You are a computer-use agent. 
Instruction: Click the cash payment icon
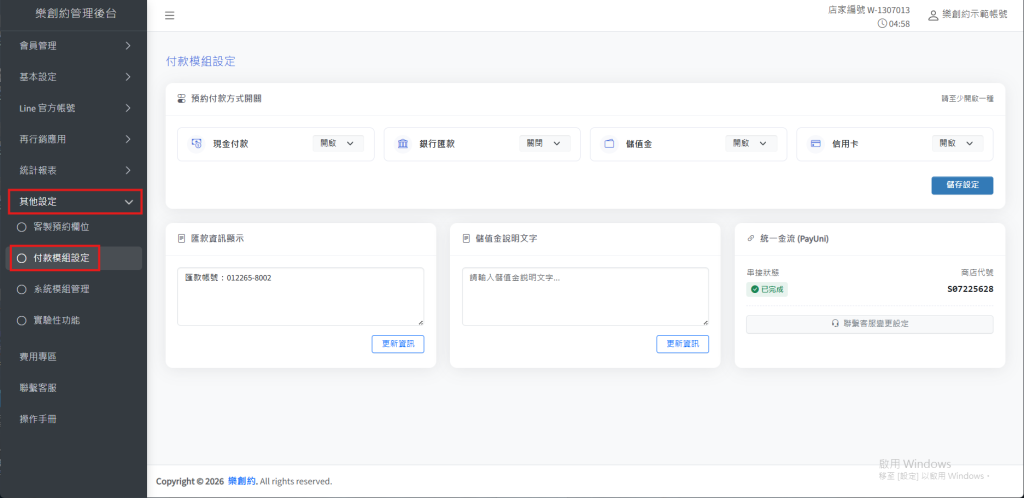pos(197,144)
